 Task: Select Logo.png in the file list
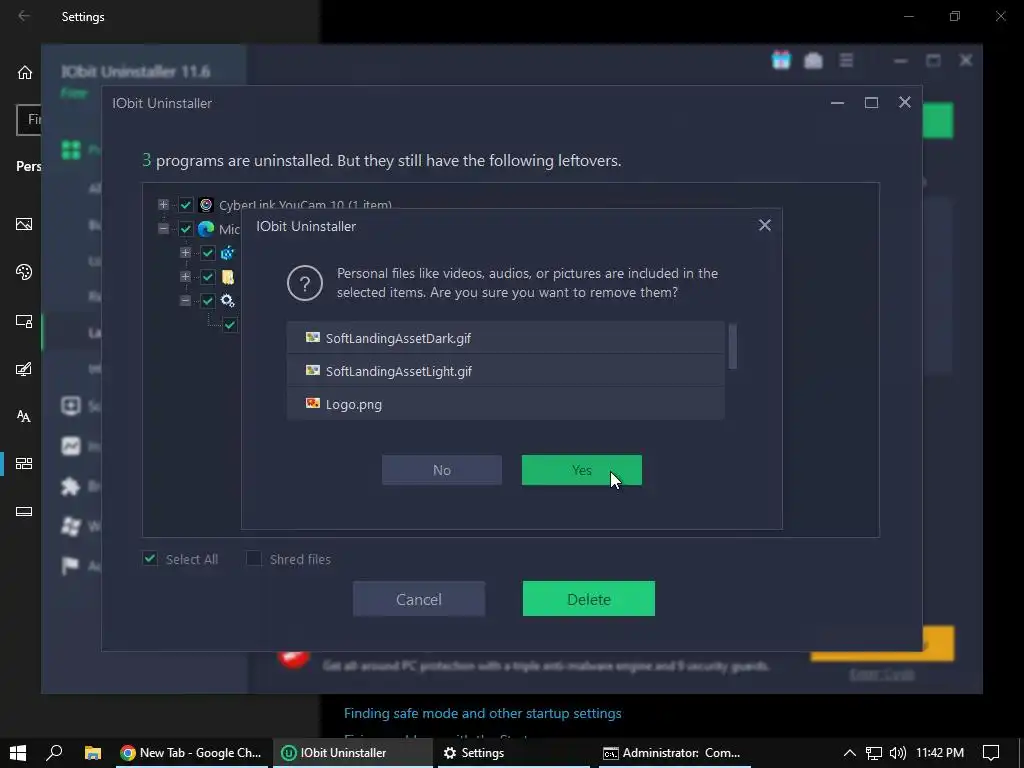505,404
